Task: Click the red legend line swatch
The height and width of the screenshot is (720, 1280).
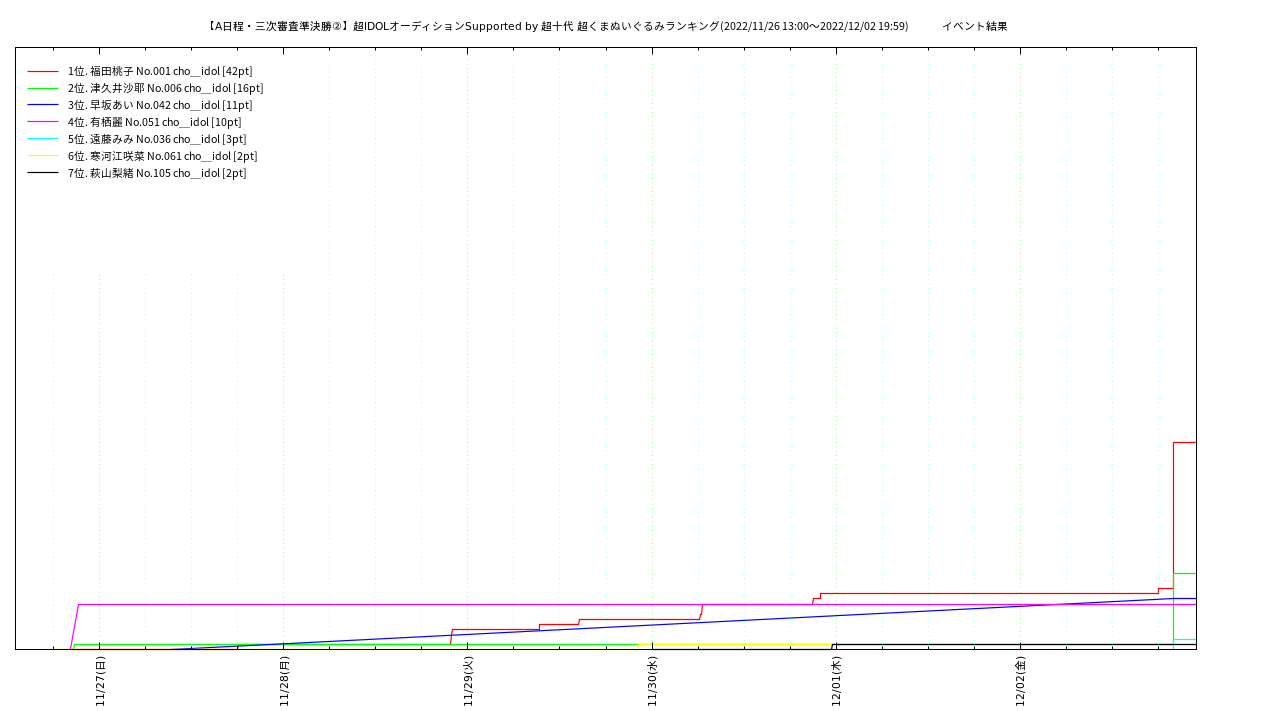Action: point(43,71)
